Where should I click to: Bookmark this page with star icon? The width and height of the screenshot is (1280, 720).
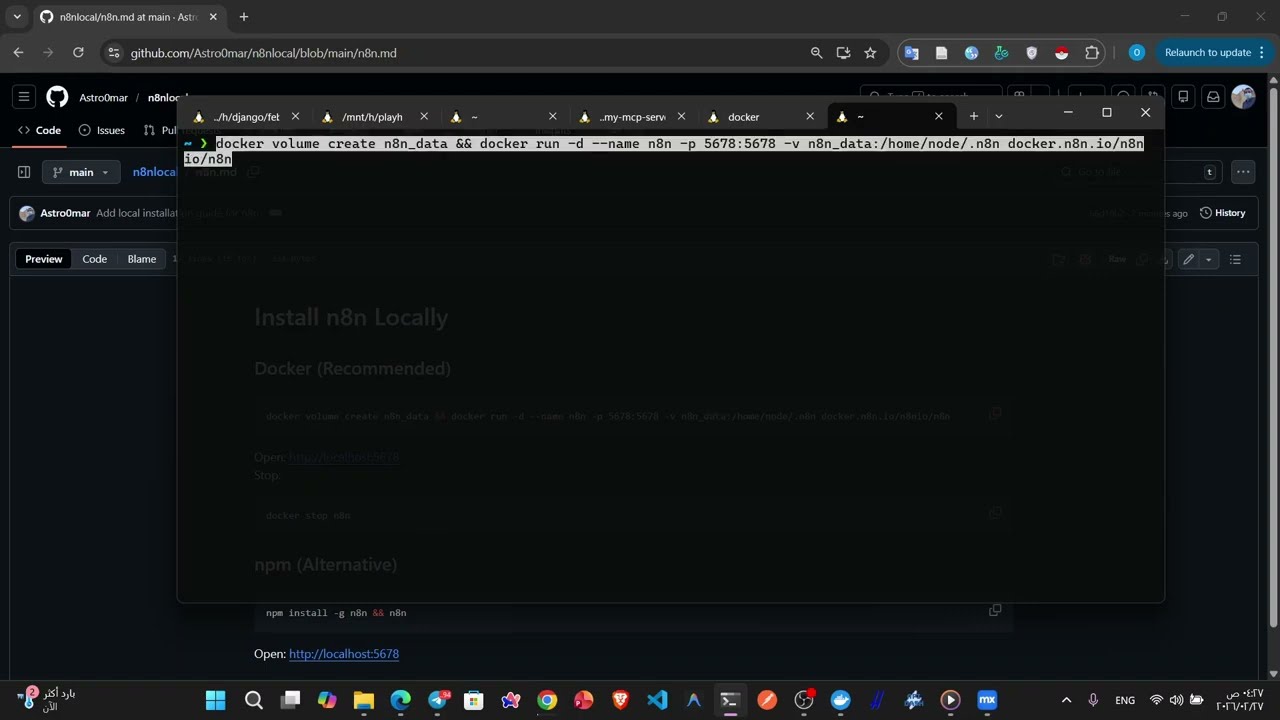click(870, 53)
